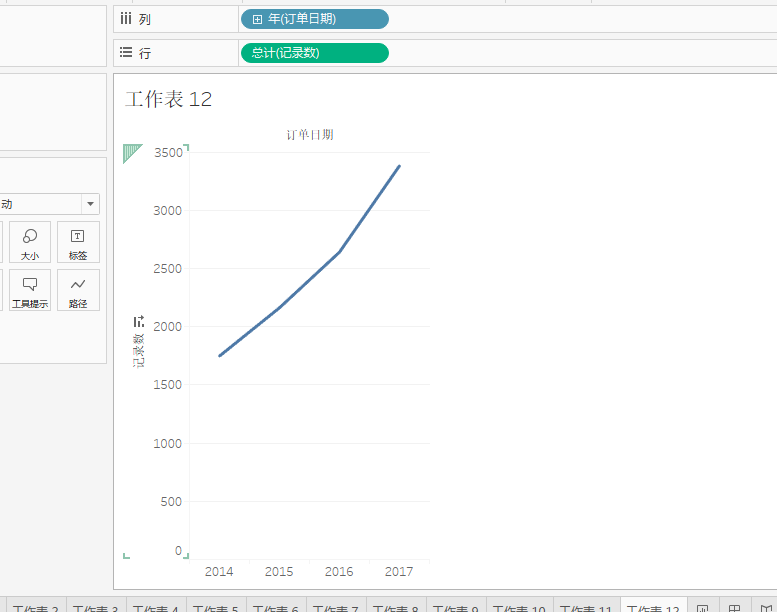This screenshot has height=612, width=777.
Task: Open the Label (标签) marks card button
Action: [x=78, y=242]
